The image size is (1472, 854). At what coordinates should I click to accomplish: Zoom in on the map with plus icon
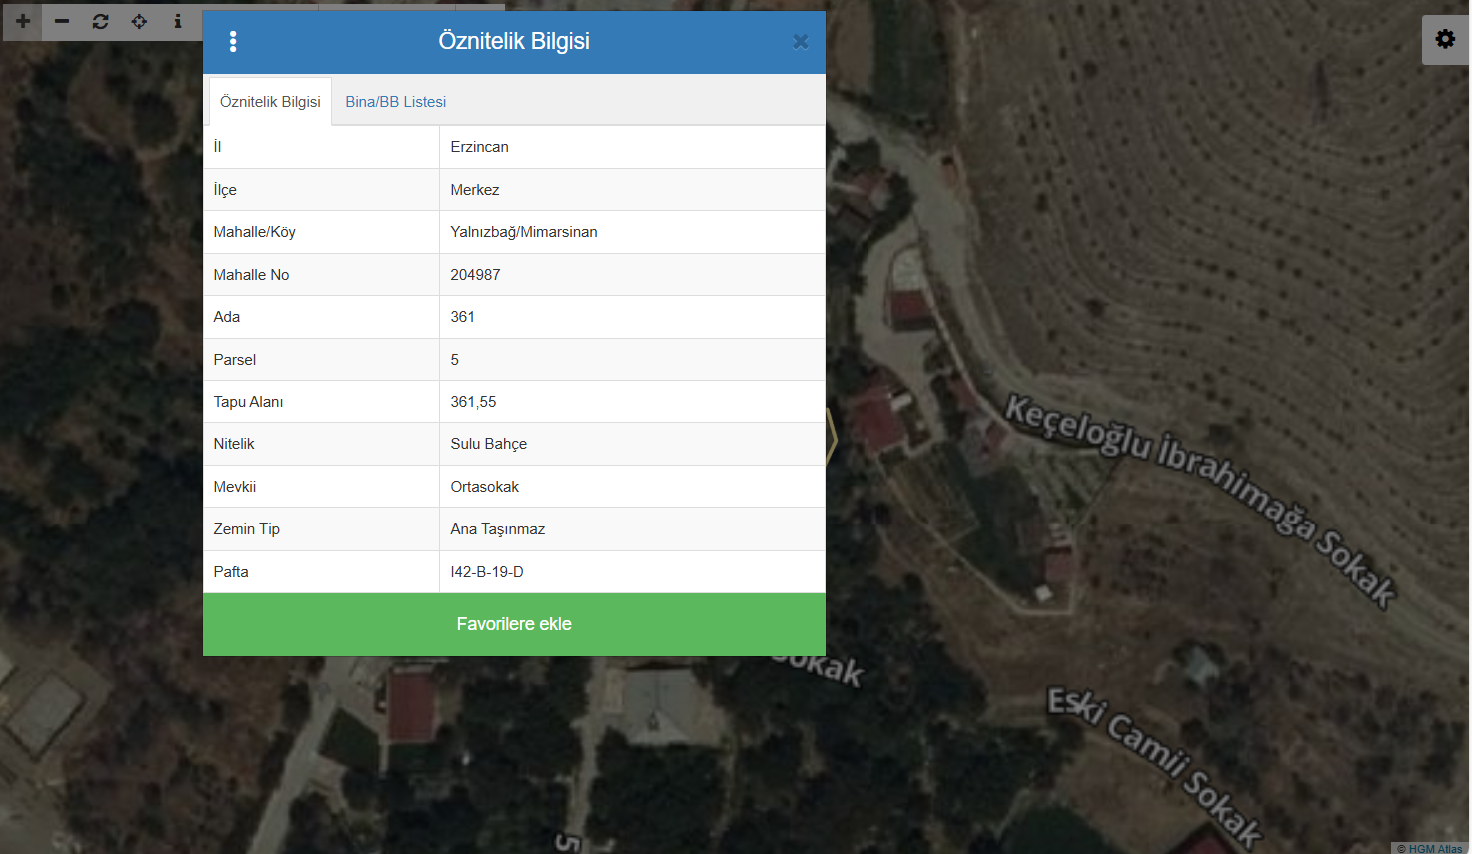23,21
